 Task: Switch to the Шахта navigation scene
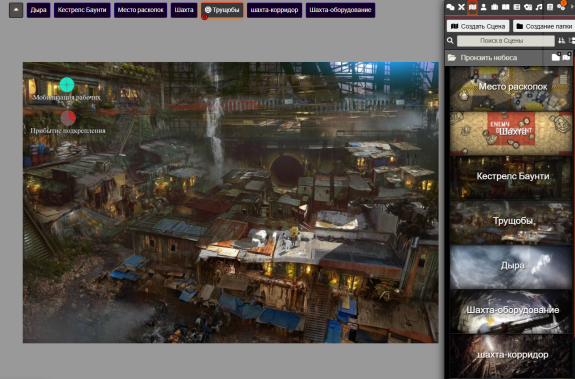tap(184, 10)
